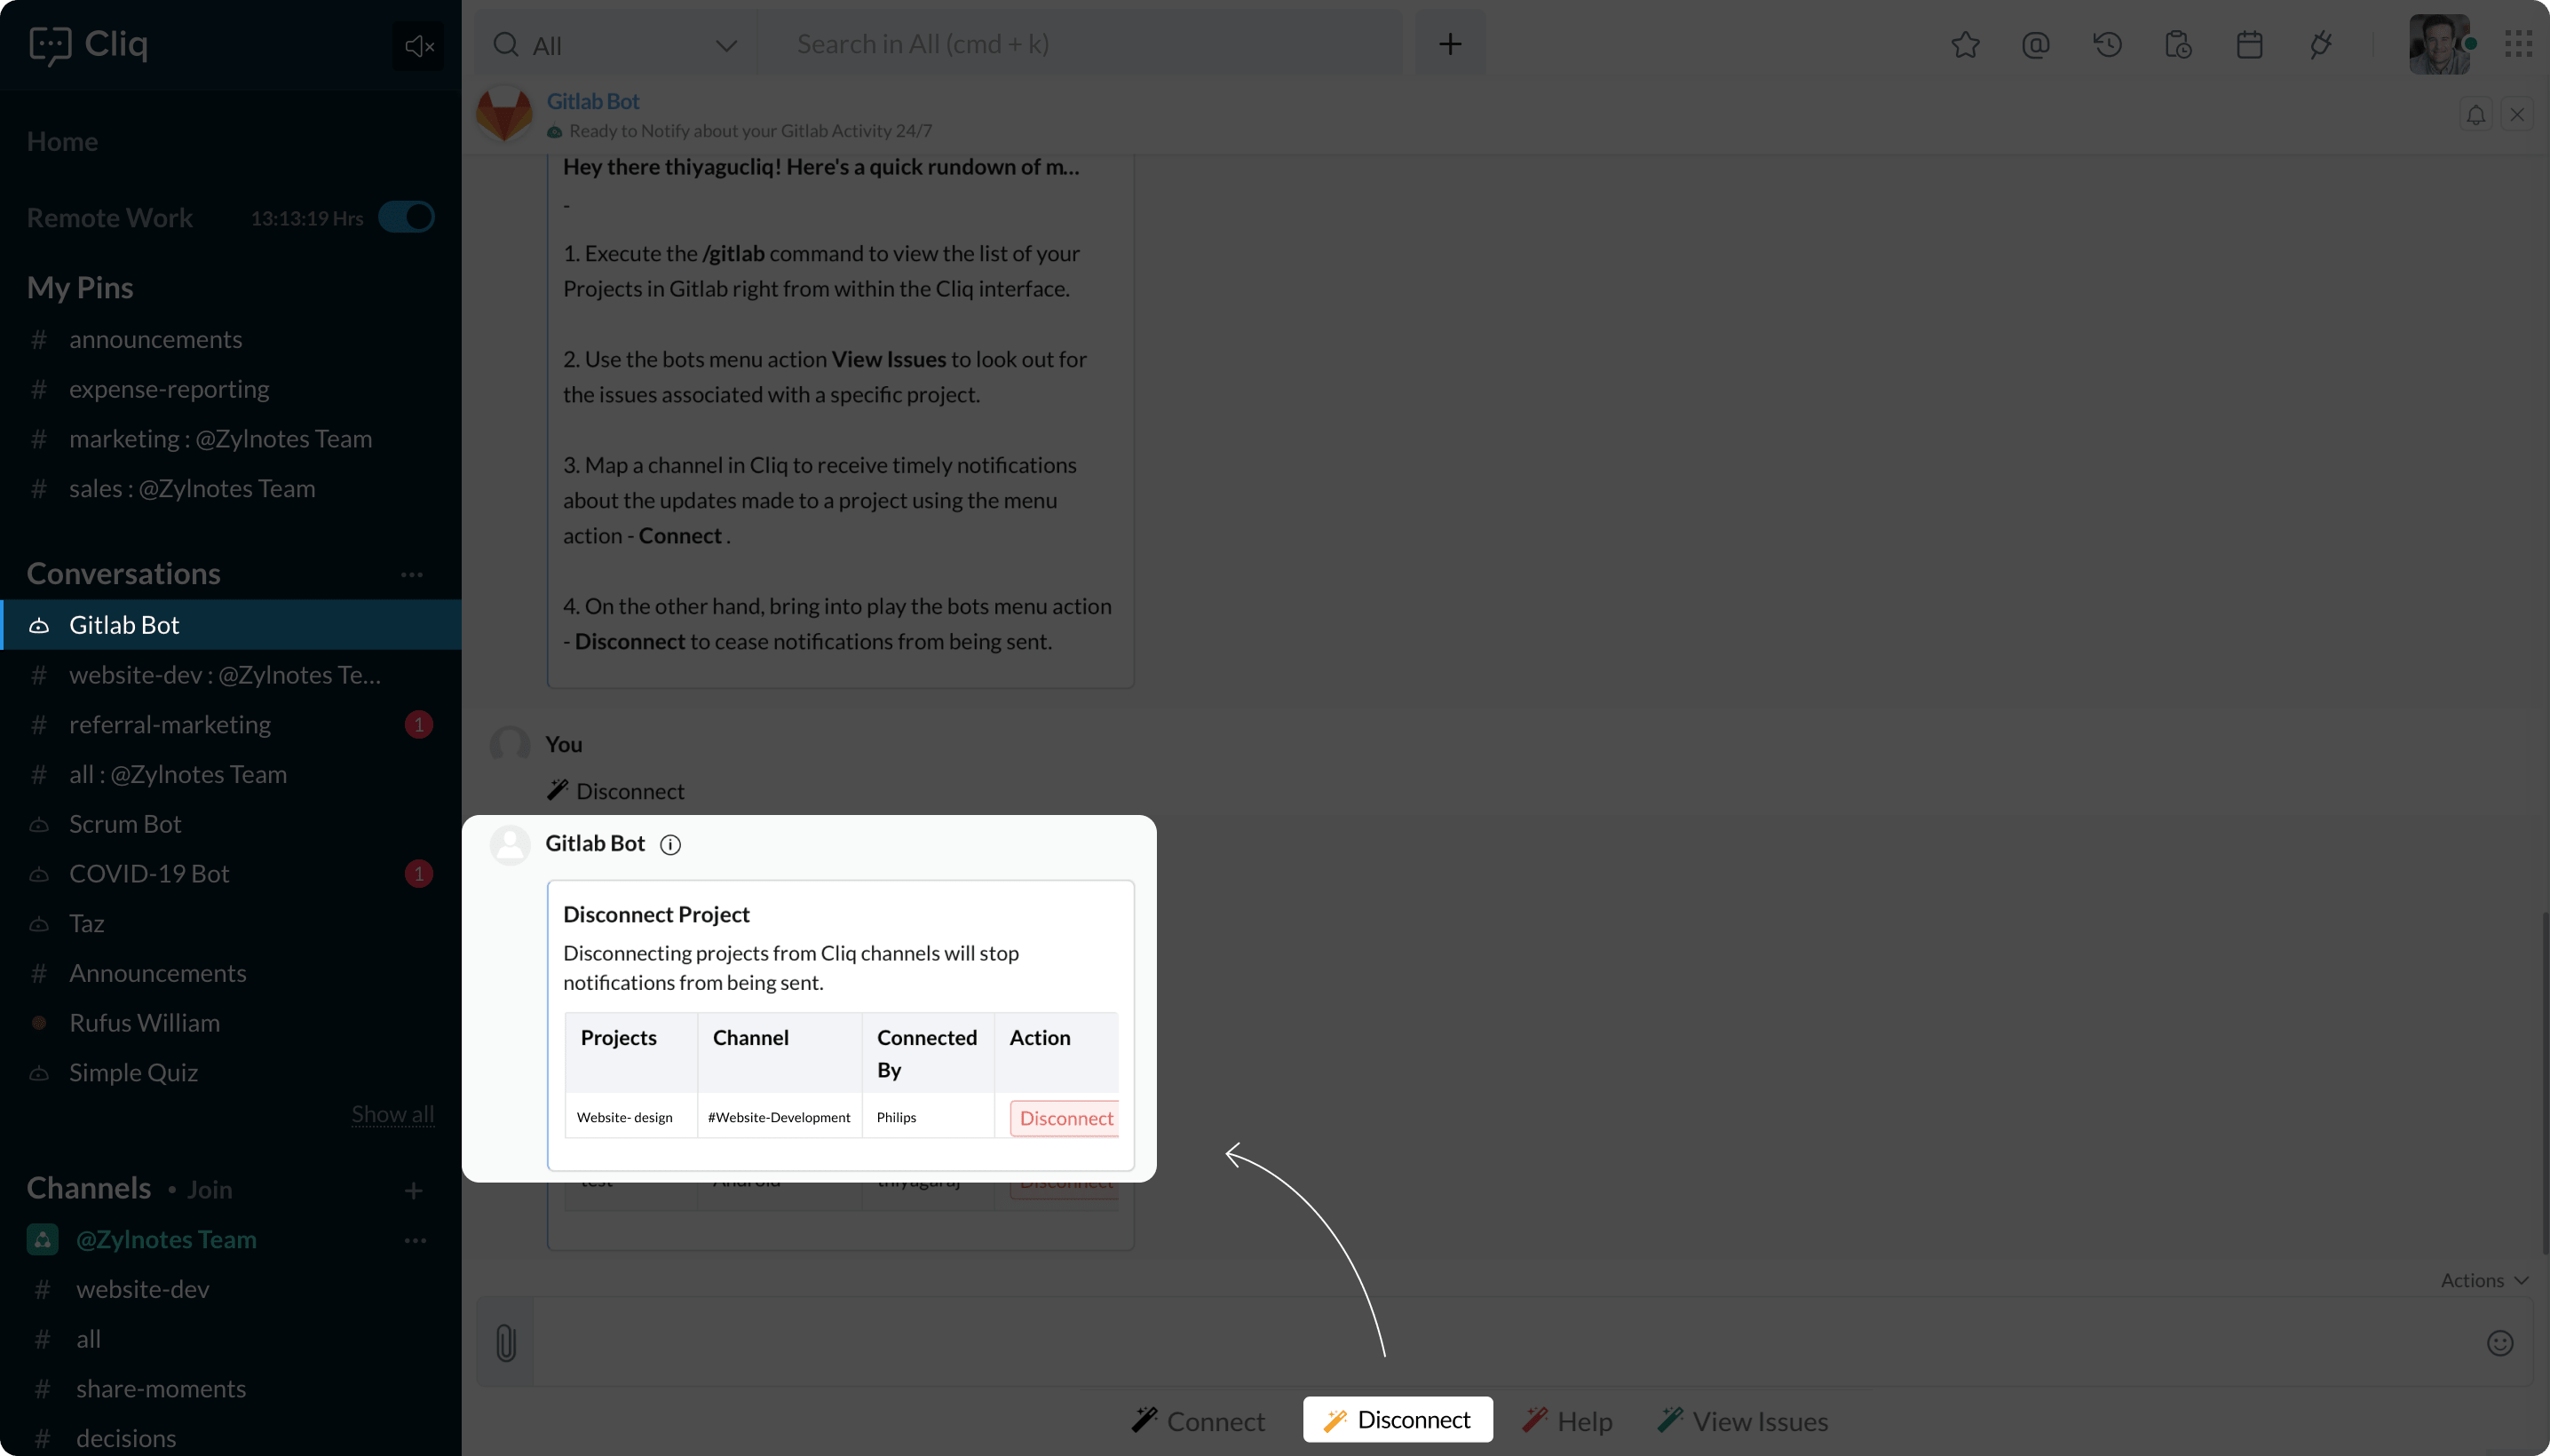
Task: Click Gitlab Bot title link in header
Action: (593, 101)
